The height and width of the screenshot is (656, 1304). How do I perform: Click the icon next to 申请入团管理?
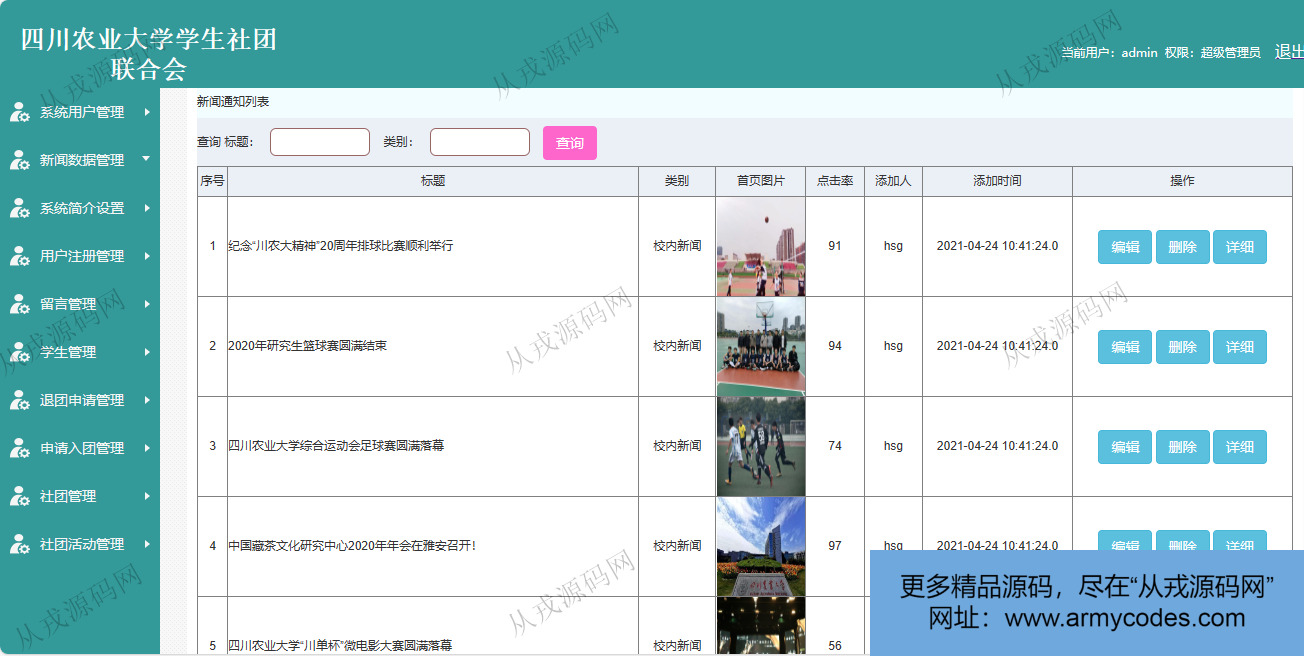point(19,448)
